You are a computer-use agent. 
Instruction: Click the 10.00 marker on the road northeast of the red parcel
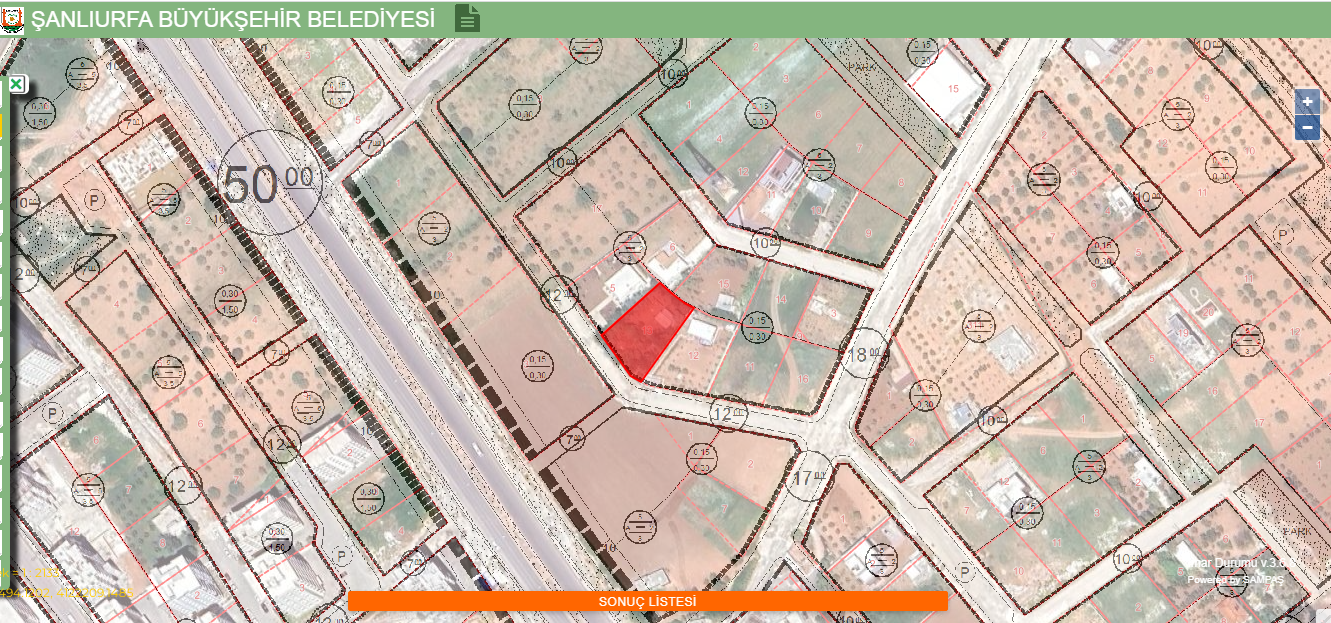pos(765,242)
